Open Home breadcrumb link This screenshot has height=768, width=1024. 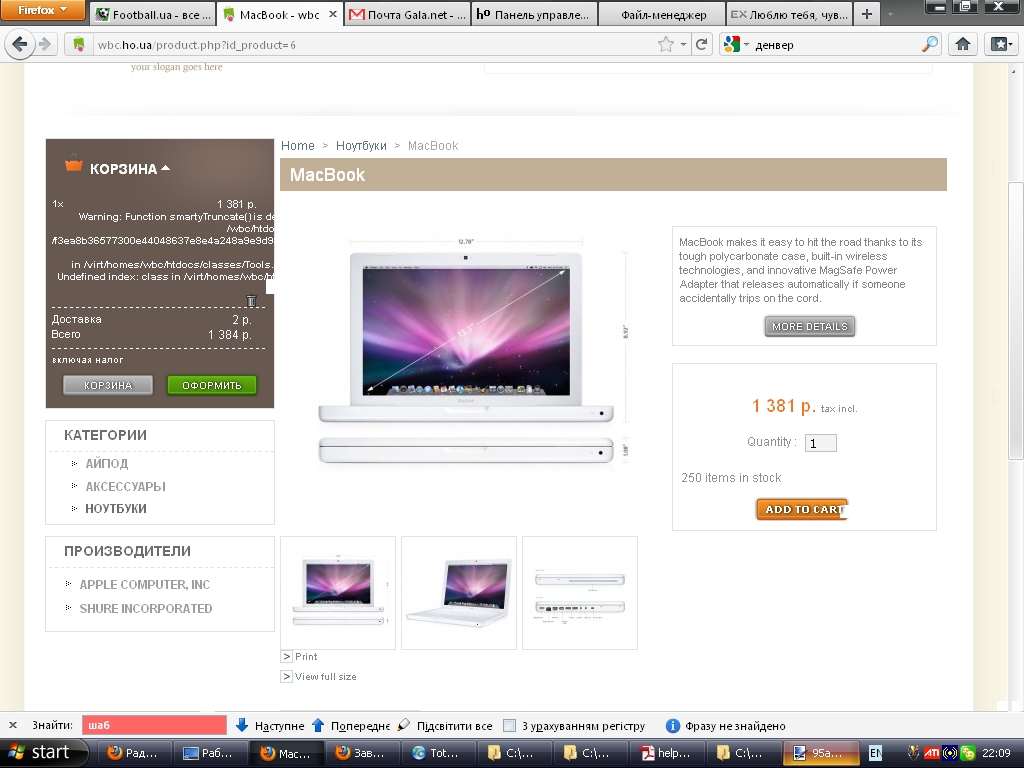tap(298, 146)
